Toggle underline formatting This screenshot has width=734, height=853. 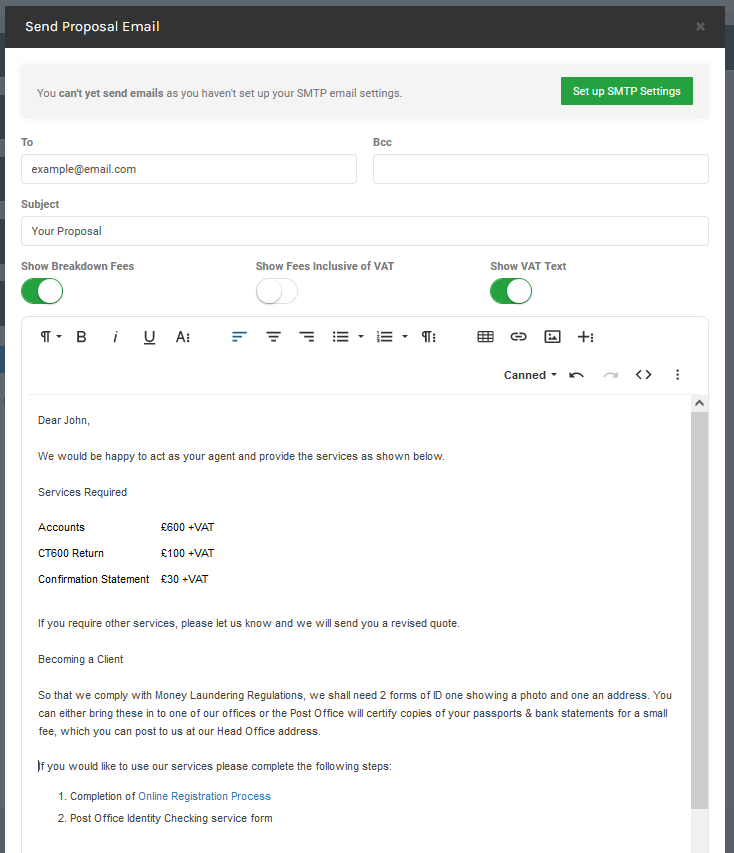tap(149, 337)
